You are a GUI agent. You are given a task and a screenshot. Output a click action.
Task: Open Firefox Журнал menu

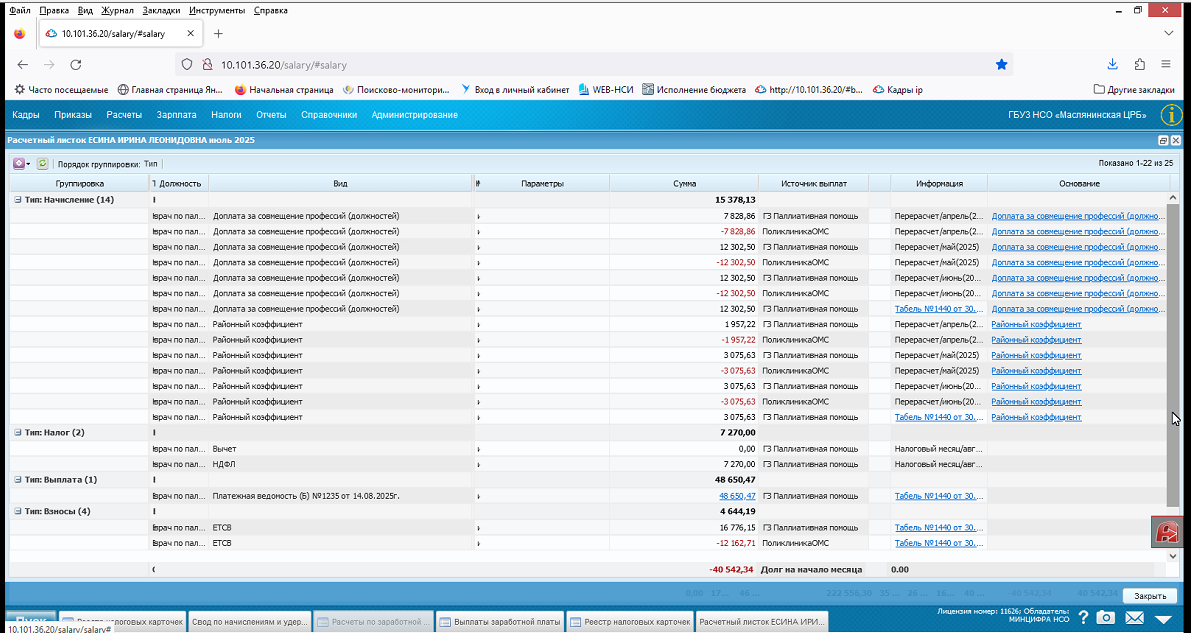118,11
